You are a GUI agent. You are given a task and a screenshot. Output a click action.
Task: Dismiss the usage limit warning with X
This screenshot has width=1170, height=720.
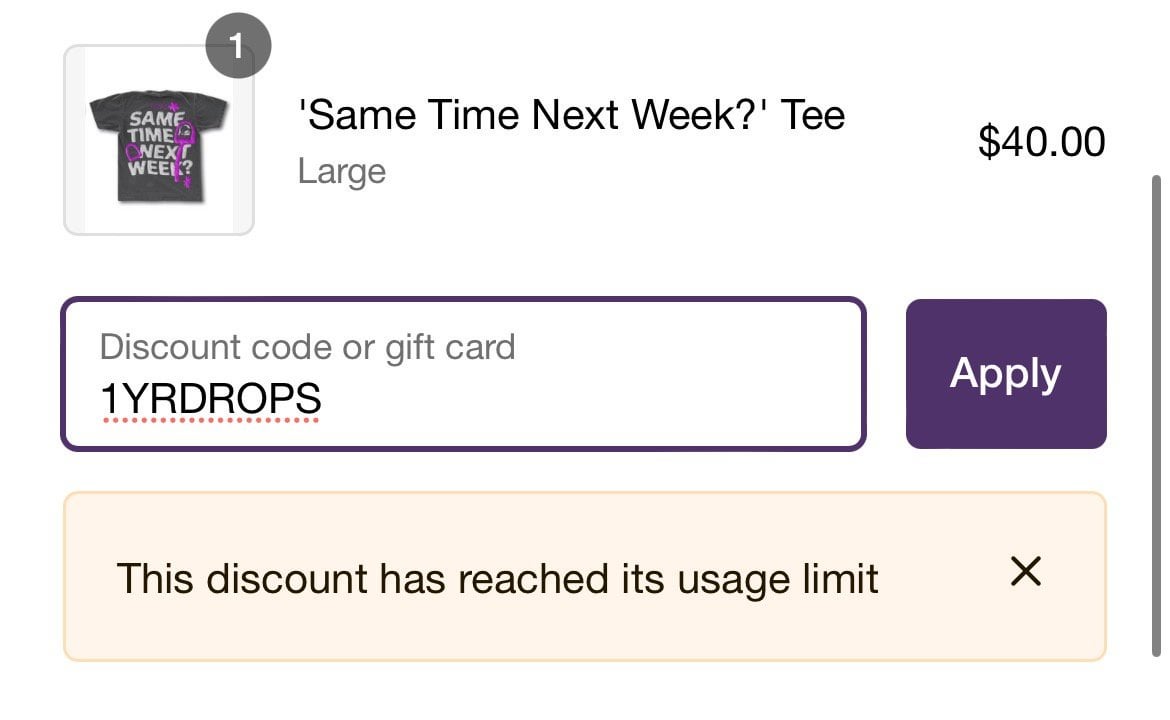pos(1026,573)
